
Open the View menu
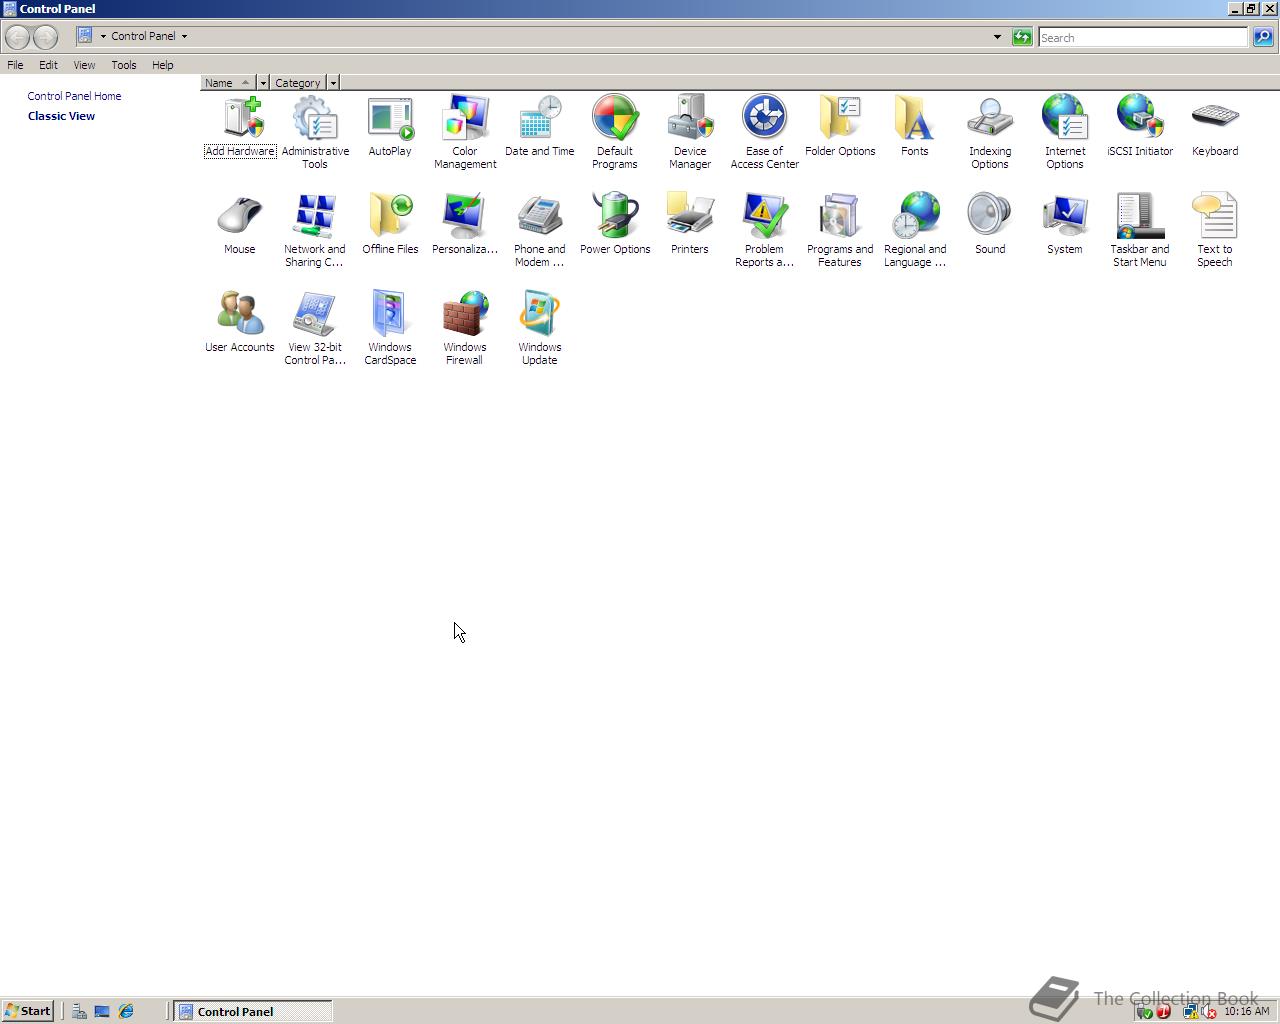point(84,65)
